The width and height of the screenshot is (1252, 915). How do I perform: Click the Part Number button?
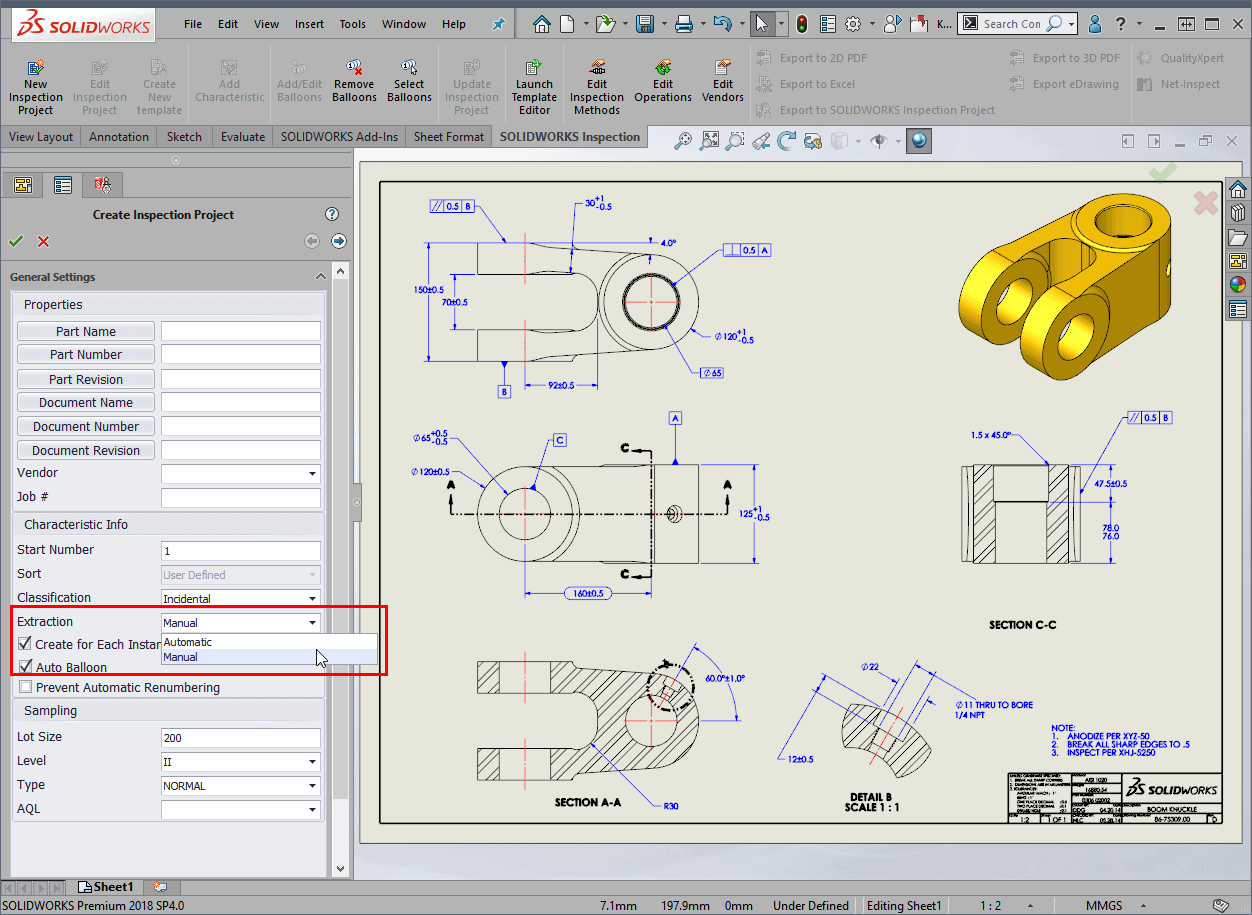(x=86, y=355)
